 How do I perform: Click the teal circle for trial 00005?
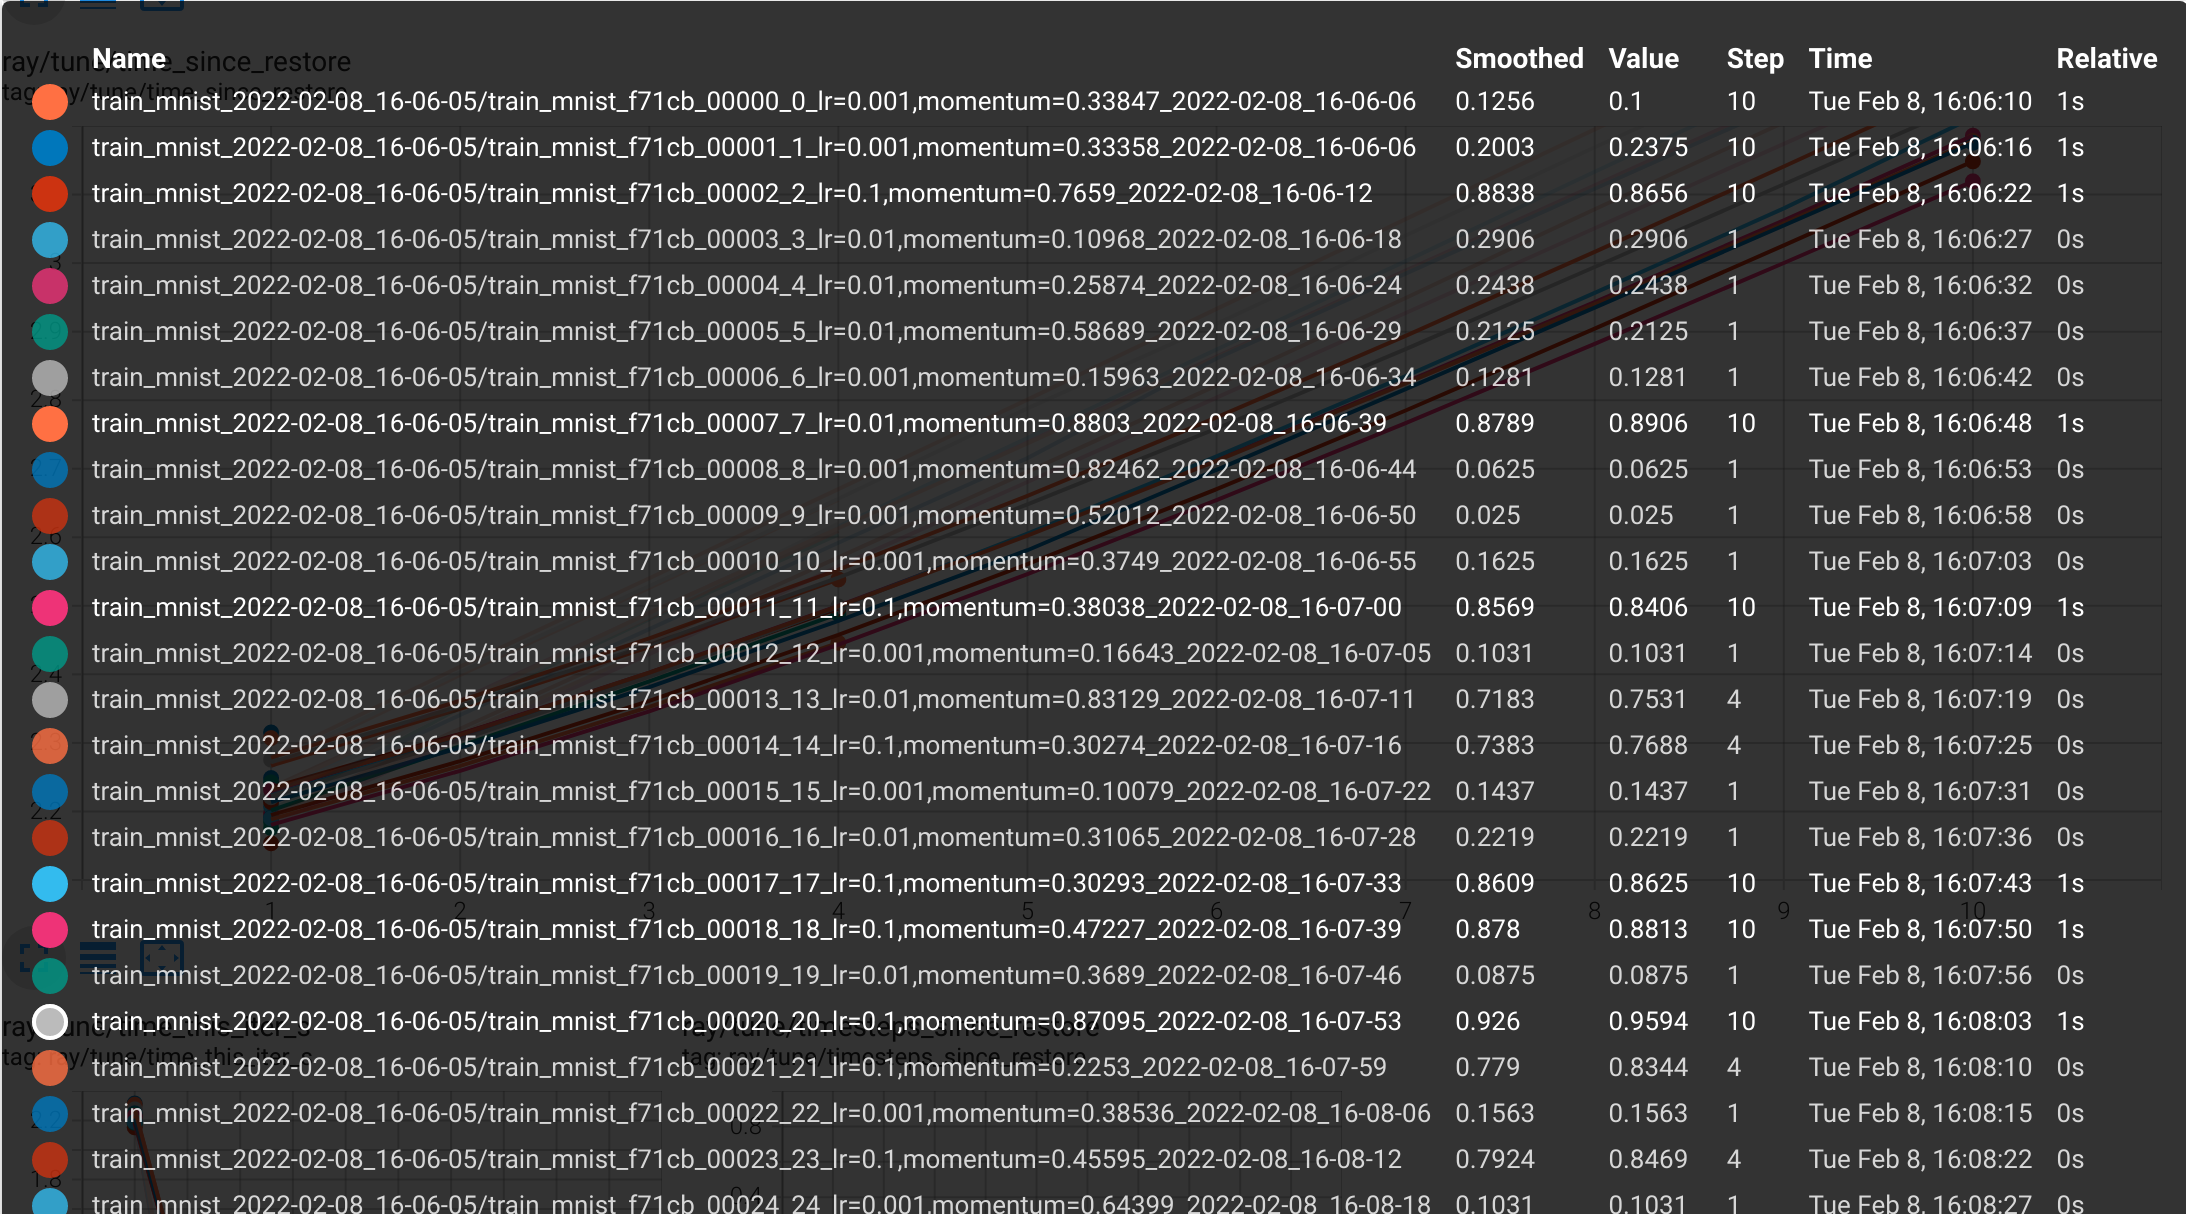50,331
